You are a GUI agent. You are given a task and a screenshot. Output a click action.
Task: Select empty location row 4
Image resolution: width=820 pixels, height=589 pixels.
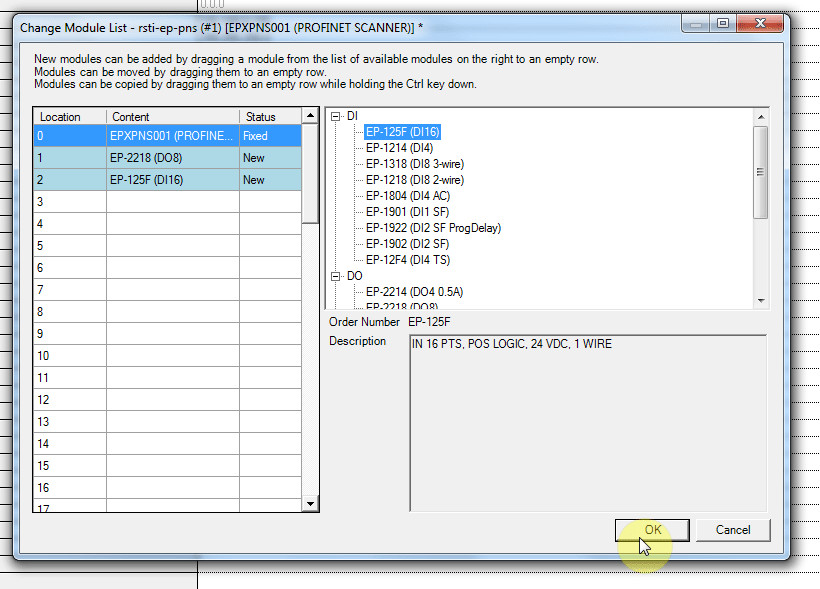coord(167,224)
